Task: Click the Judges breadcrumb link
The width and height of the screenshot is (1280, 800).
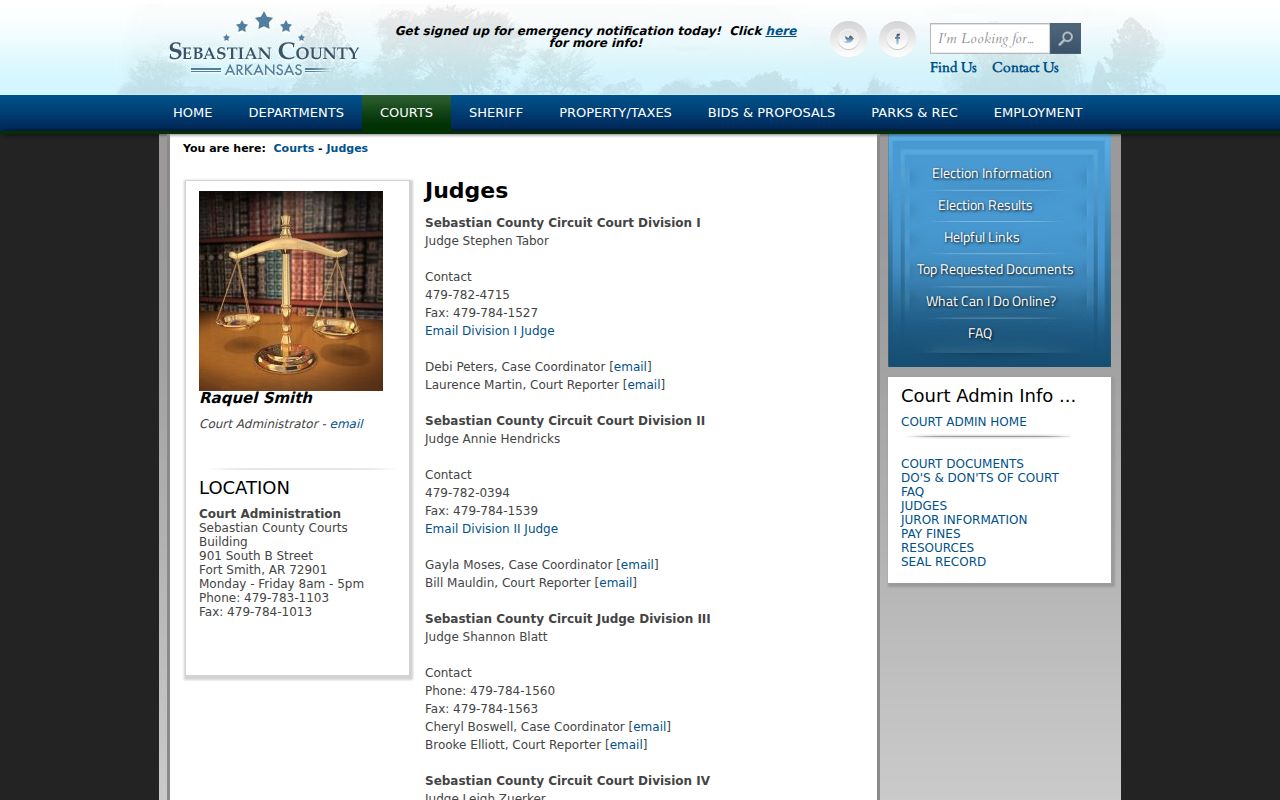Action: pos(347,148)
